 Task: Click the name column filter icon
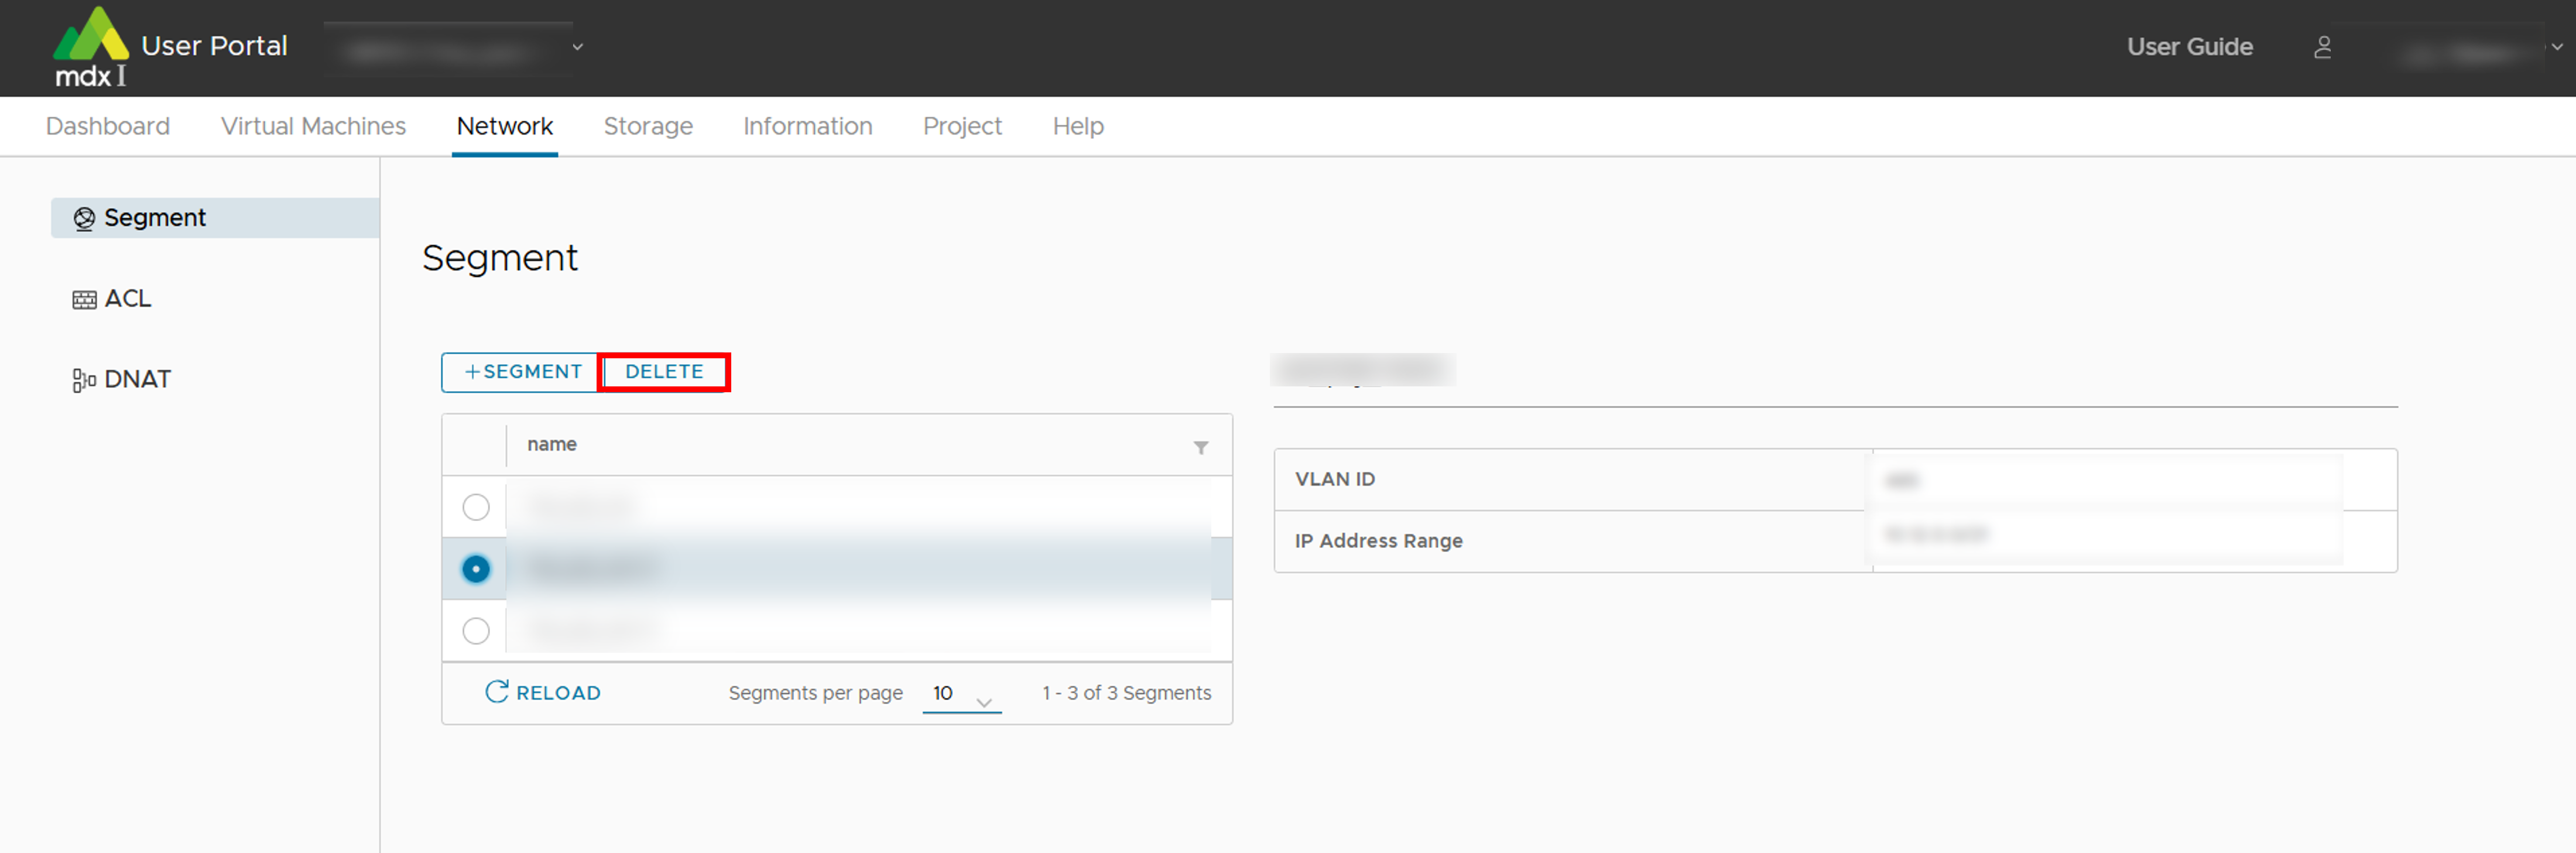click(x=1200, y=447)
